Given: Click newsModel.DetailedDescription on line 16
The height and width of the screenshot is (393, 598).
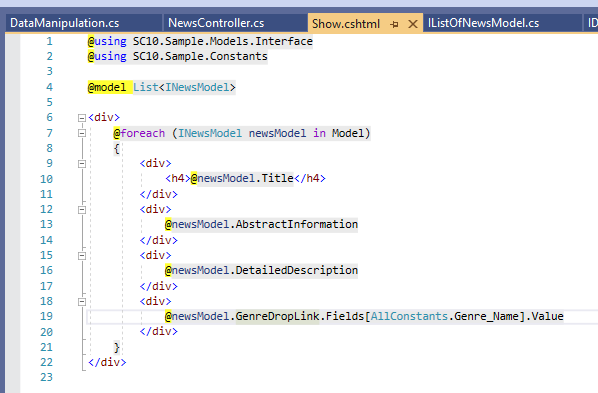Looking at the screenshot, I should pos(265,270).
